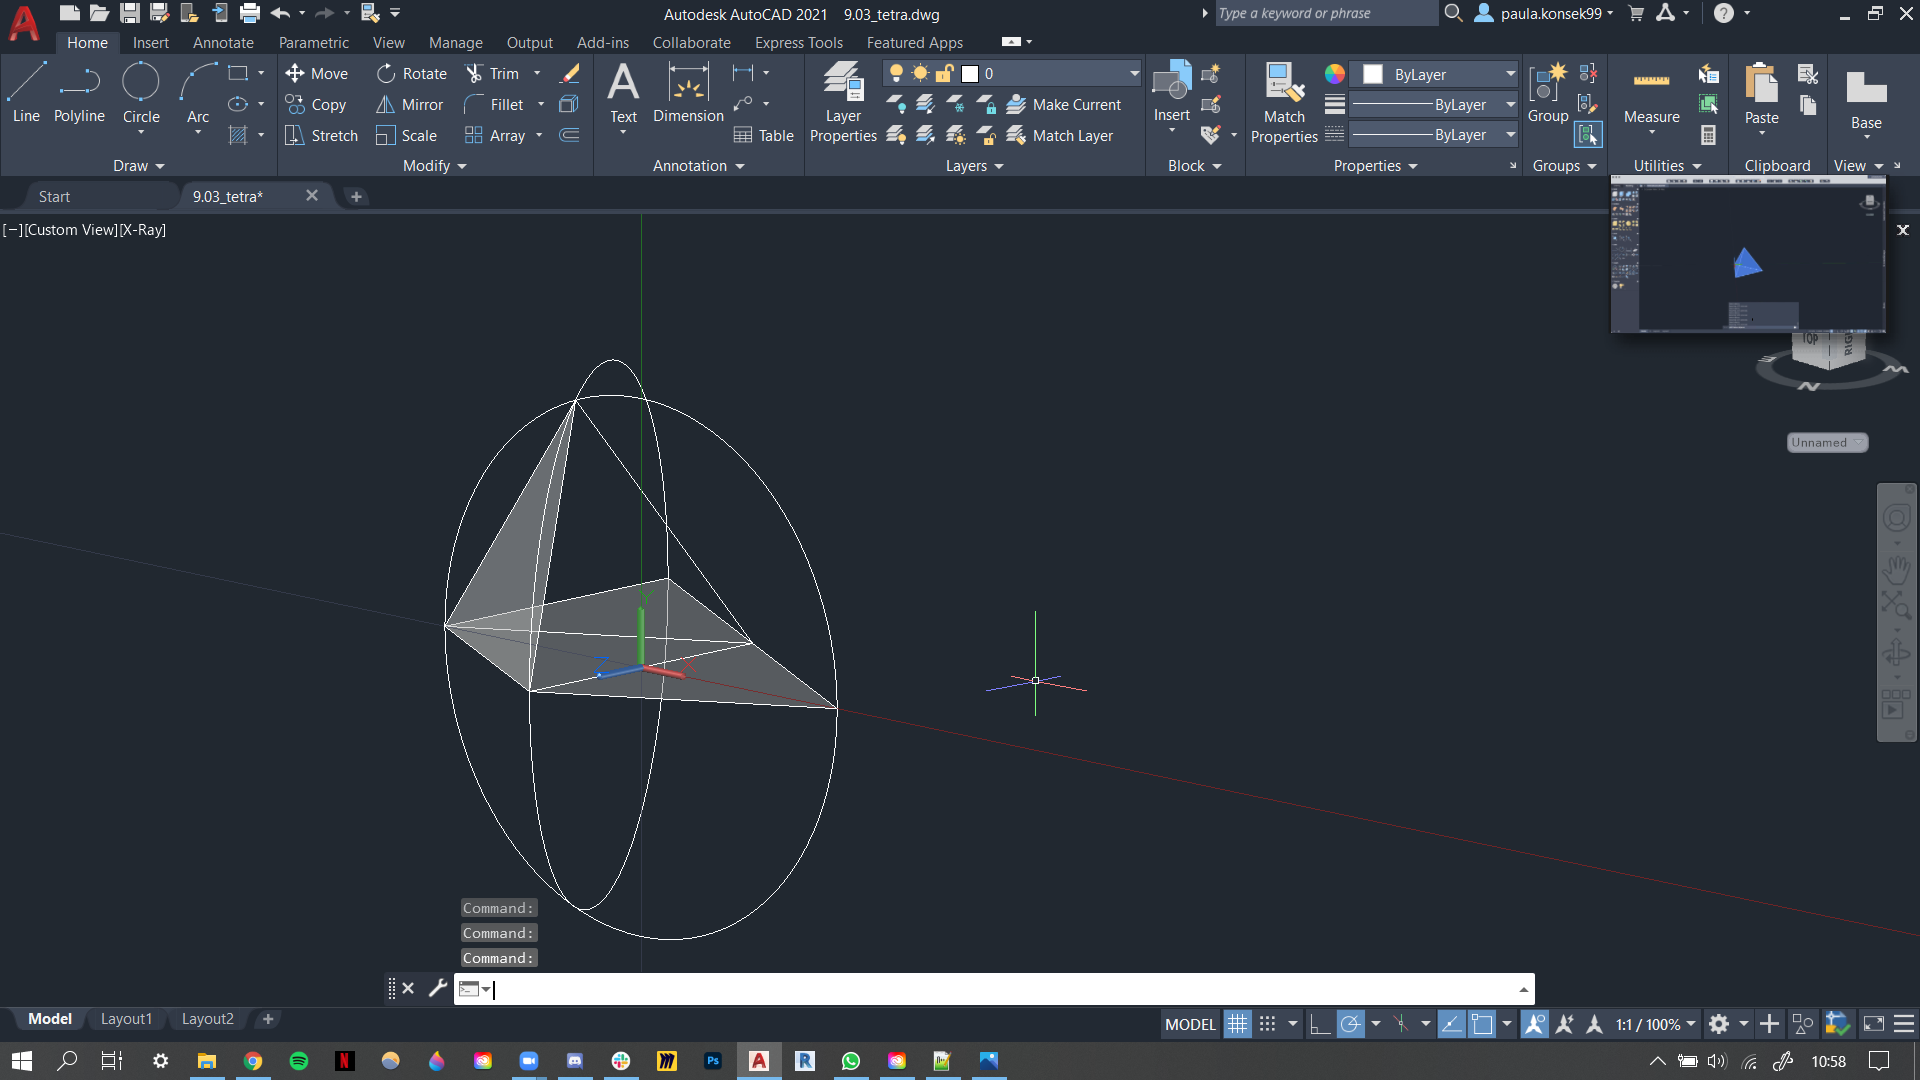This screenshot has width=1920, height=1080.
Task: Select the Circle tool
Action: [141, 92]
